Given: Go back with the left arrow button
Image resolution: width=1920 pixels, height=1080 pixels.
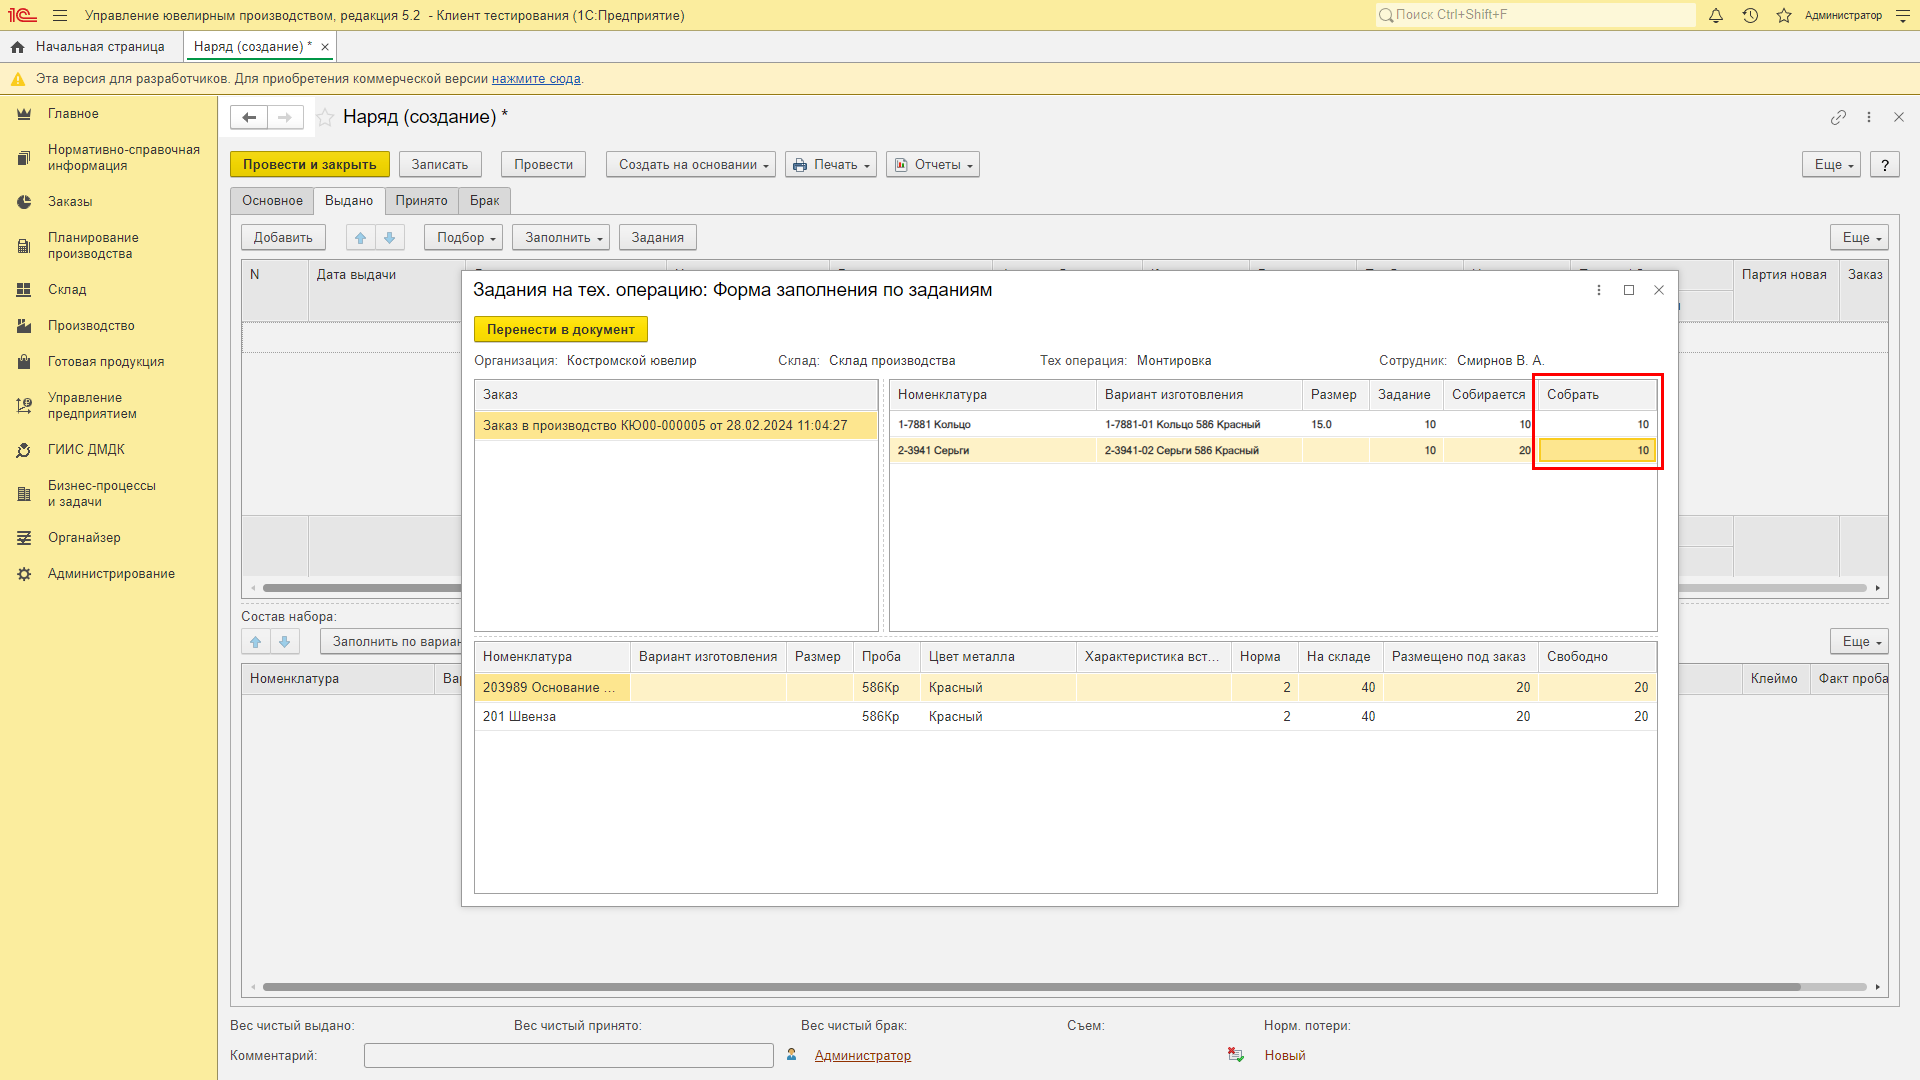Looking at the screenshot, I should pyautogui.click(x=249, y=118).
